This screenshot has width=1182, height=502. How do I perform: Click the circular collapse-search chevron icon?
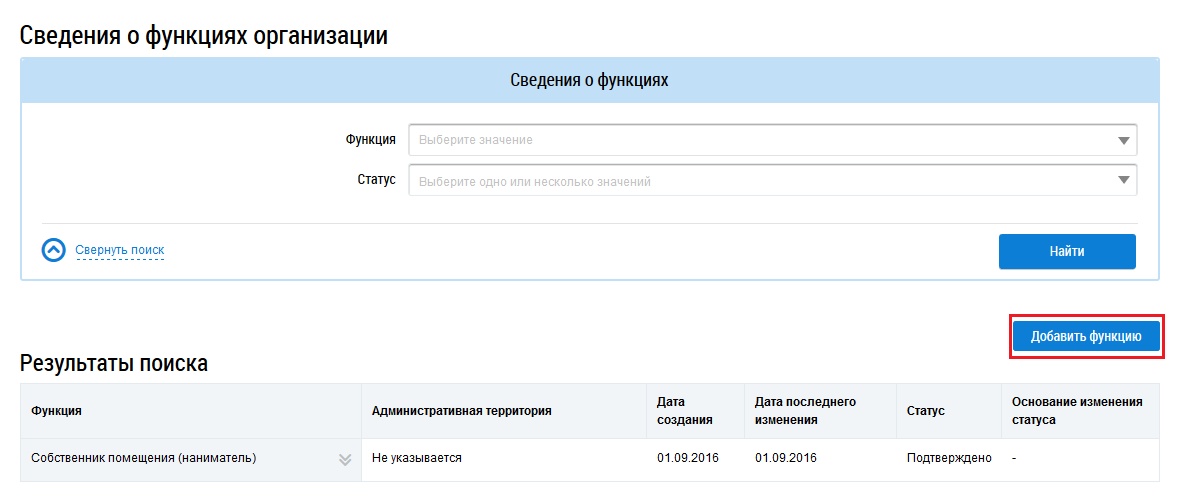click(53, 250)
